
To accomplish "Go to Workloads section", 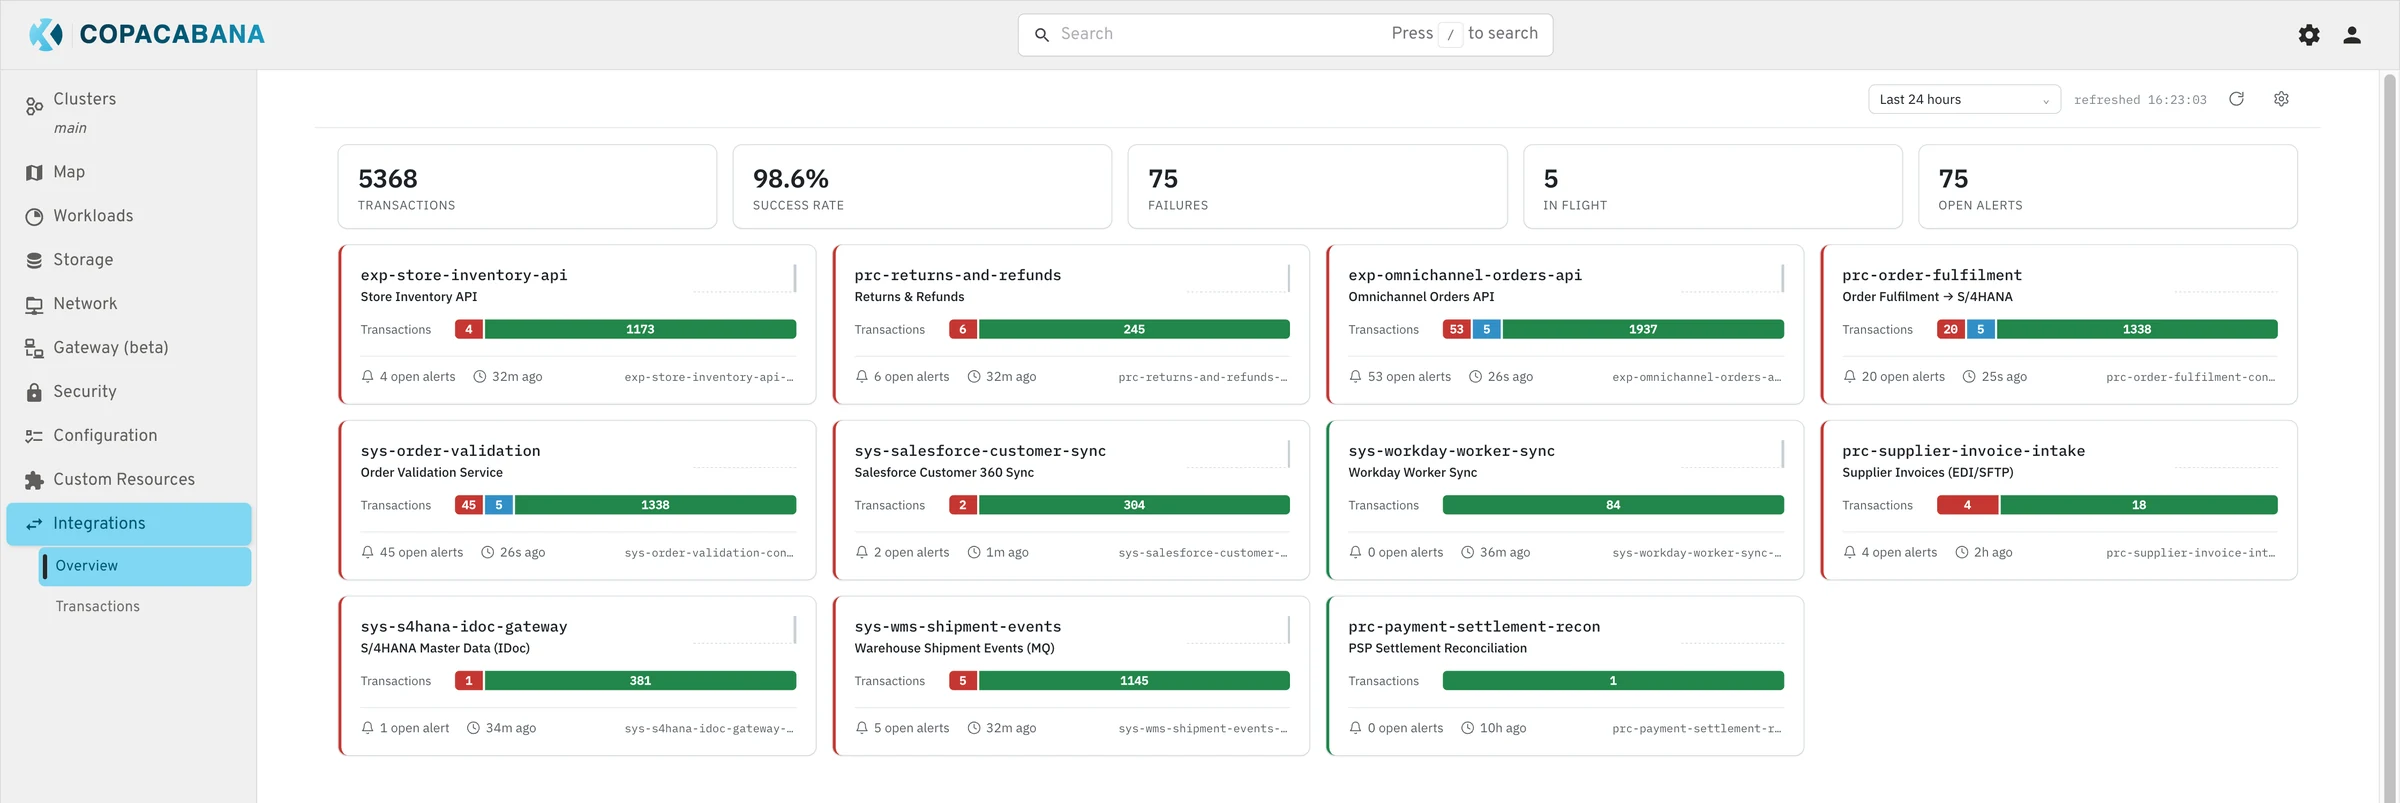I will click(93, 216).
